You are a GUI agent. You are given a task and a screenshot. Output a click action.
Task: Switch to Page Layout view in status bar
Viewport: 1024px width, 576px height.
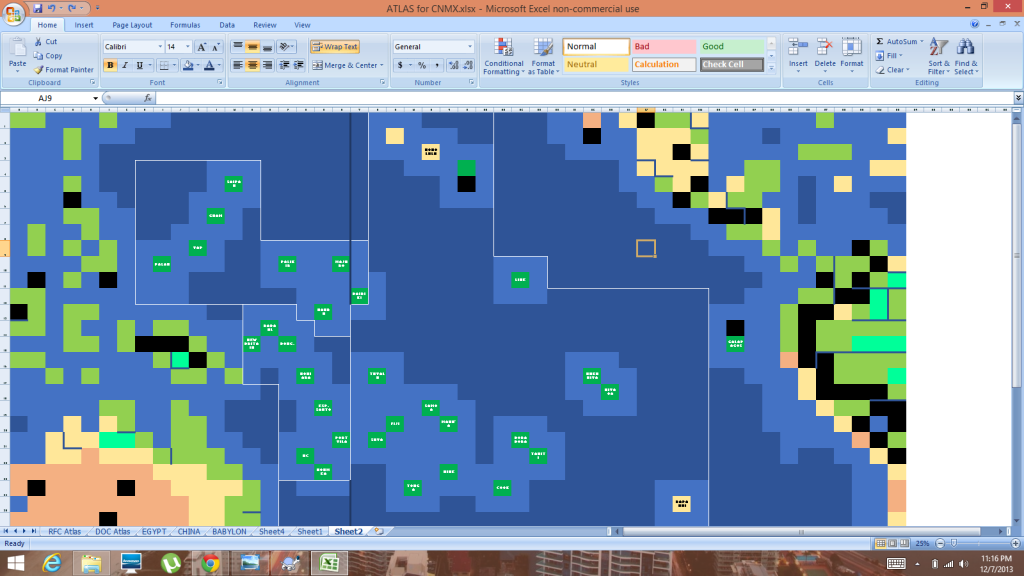(893, 543)
